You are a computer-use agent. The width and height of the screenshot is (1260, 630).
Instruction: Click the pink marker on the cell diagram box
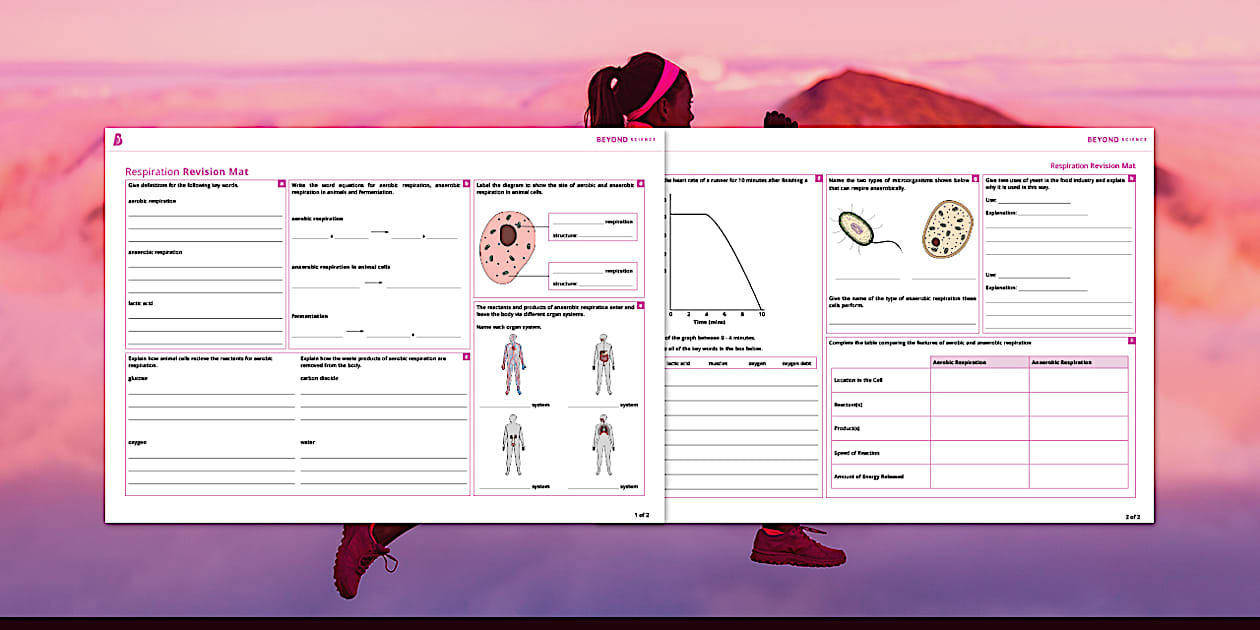pyautogui.click(x=640, y=182)
